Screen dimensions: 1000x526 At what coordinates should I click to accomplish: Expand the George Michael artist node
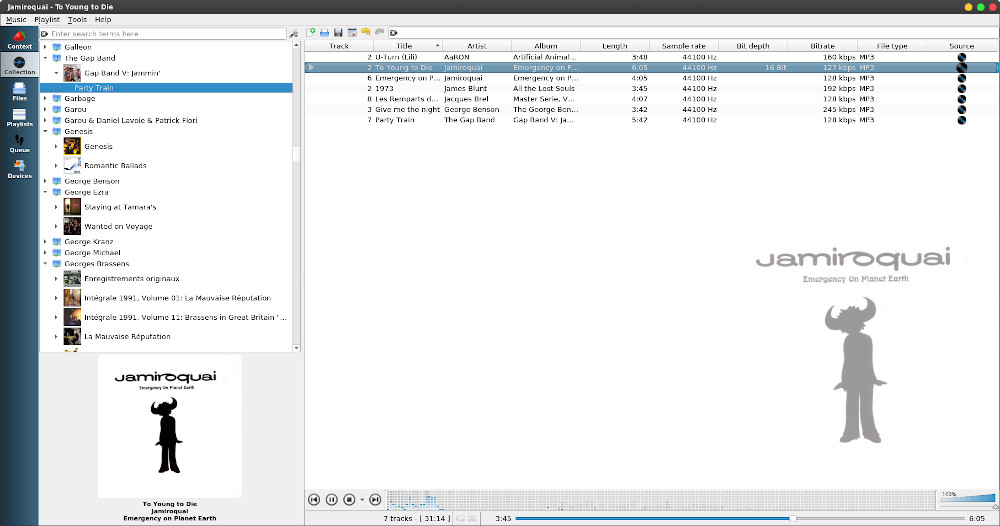click(45, 253)
